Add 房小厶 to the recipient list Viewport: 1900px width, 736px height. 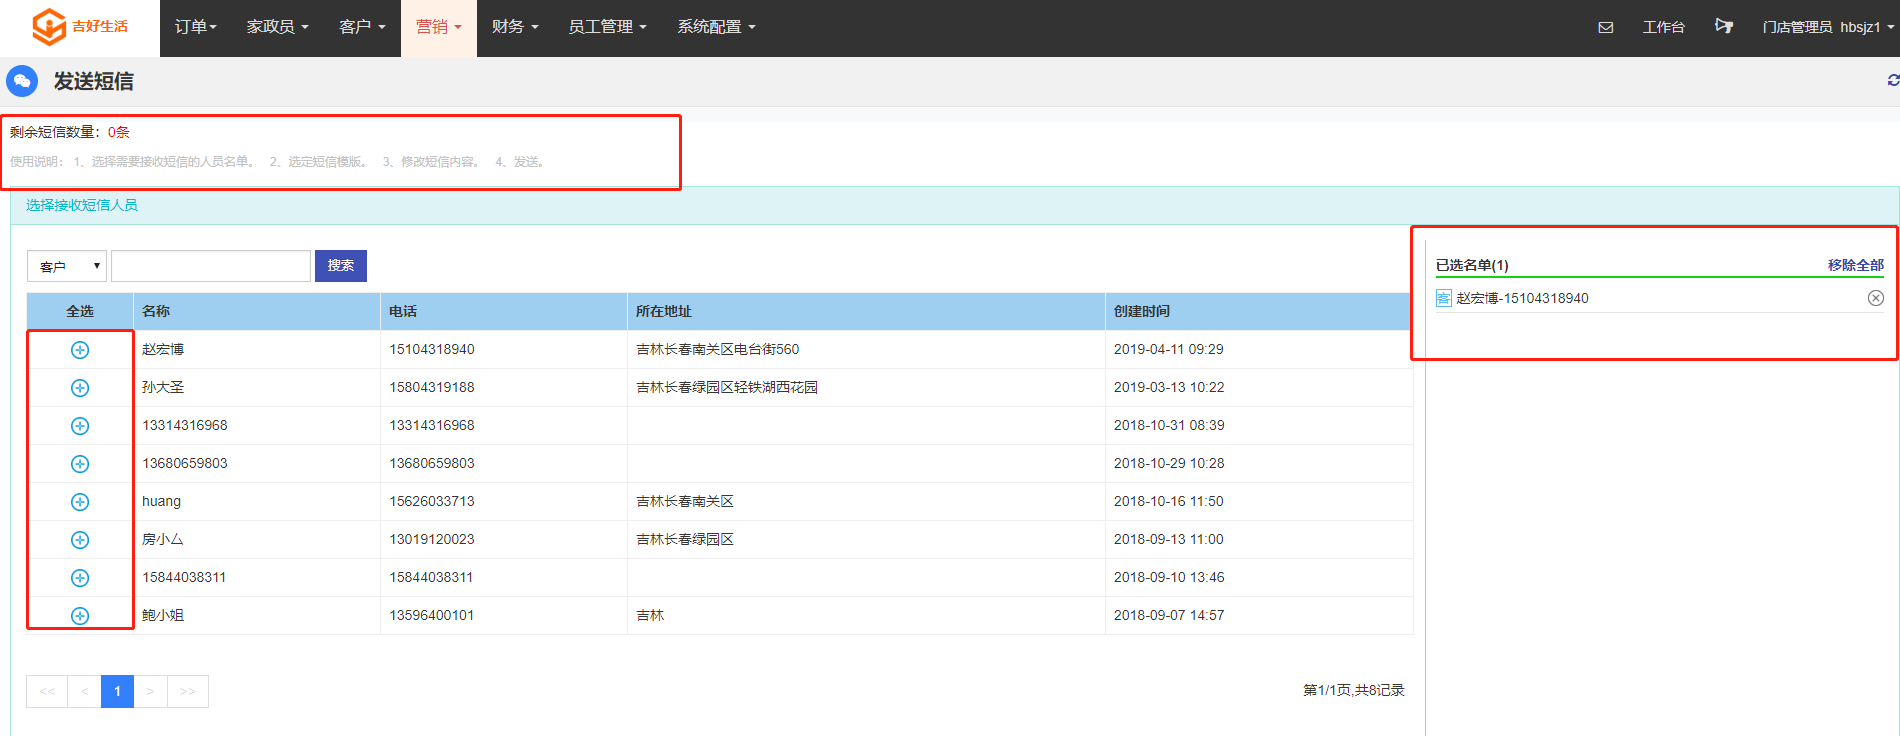80,540
